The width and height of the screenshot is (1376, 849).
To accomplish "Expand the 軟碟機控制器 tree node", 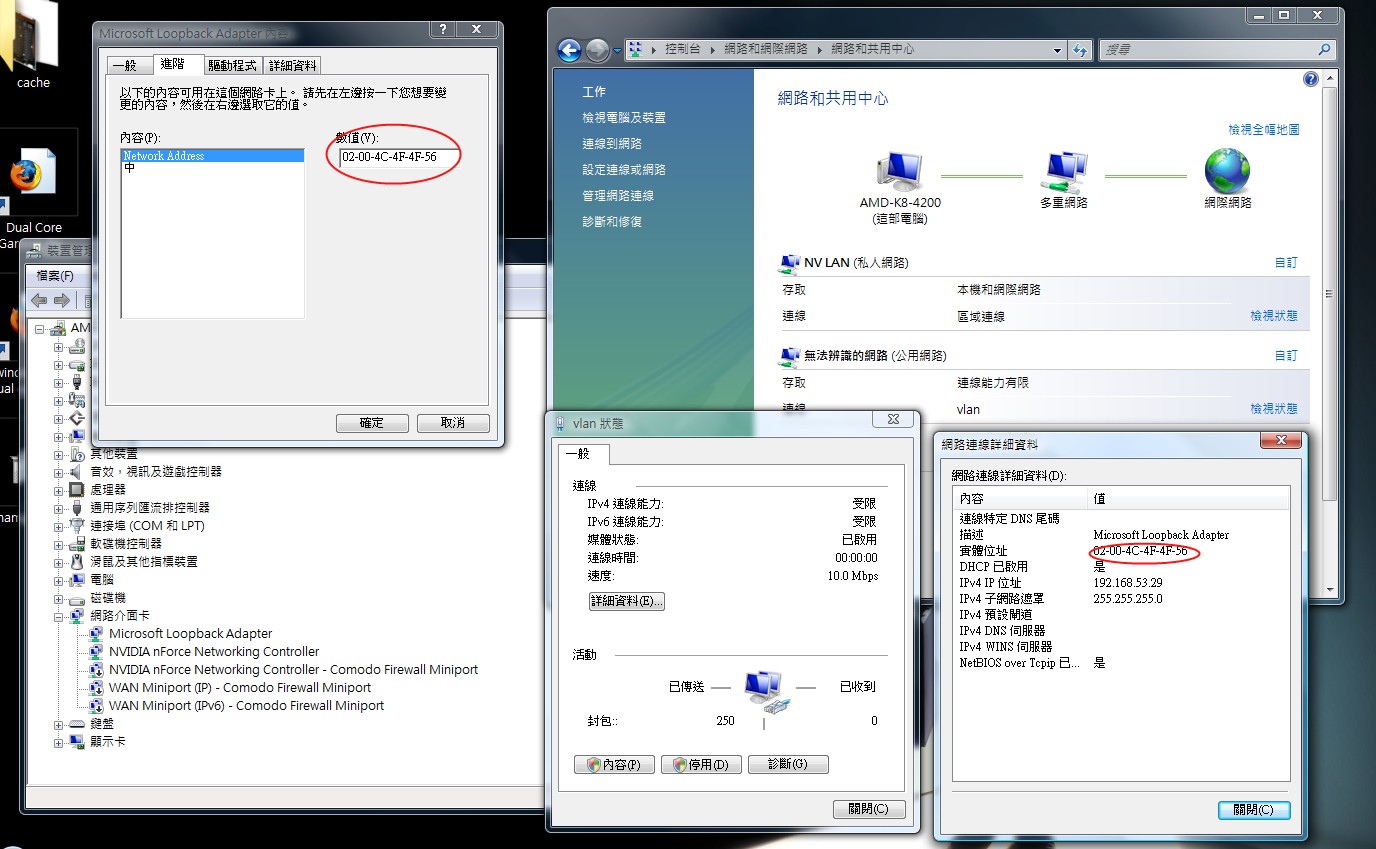I will 59,544.
